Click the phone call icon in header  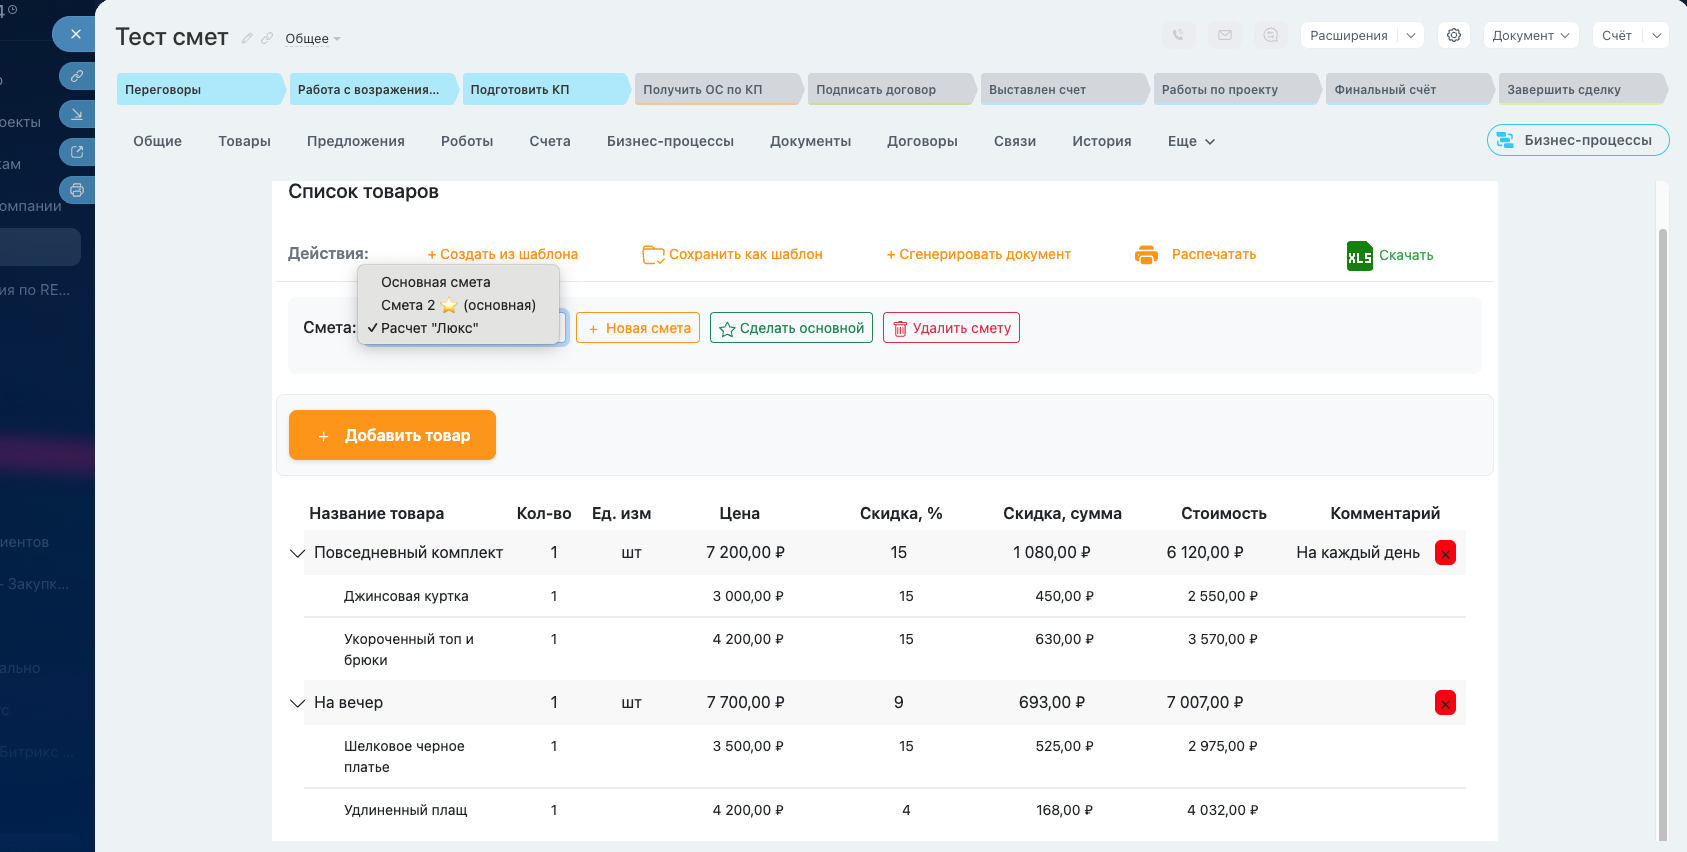coord(1179,35)
